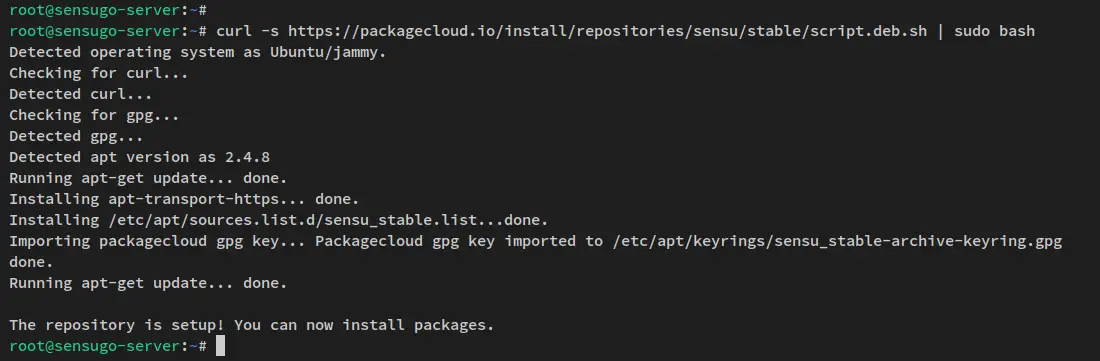Click the /etc/apt/sources.list.d/sensu_stable.list path
The height and width of the screenshot is (361, 1100).
(x=292, y=220)
